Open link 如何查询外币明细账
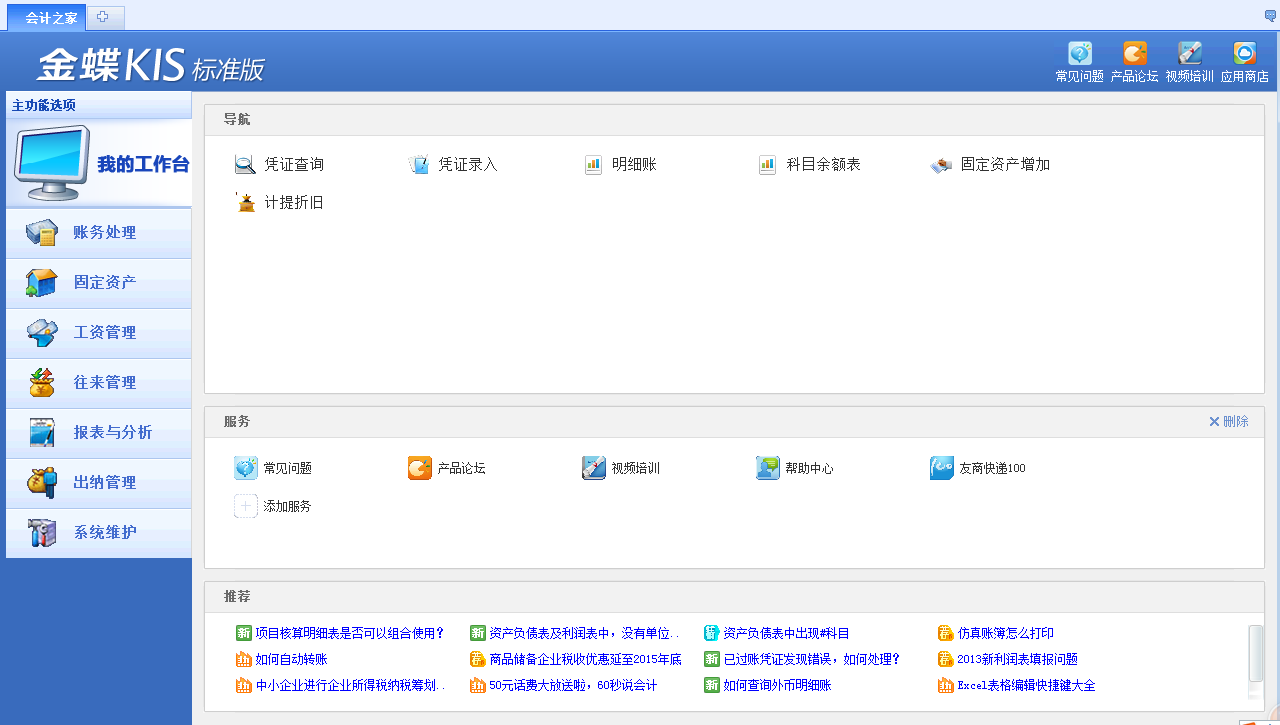 click(x=777, y=685)
